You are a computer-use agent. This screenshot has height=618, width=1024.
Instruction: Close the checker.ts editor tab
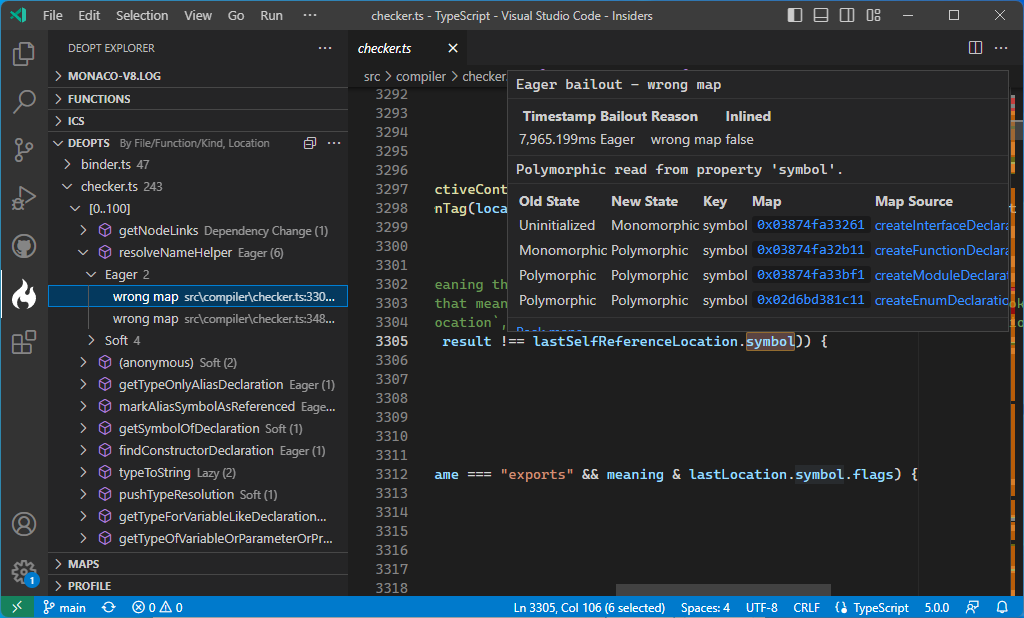(452, 48)
